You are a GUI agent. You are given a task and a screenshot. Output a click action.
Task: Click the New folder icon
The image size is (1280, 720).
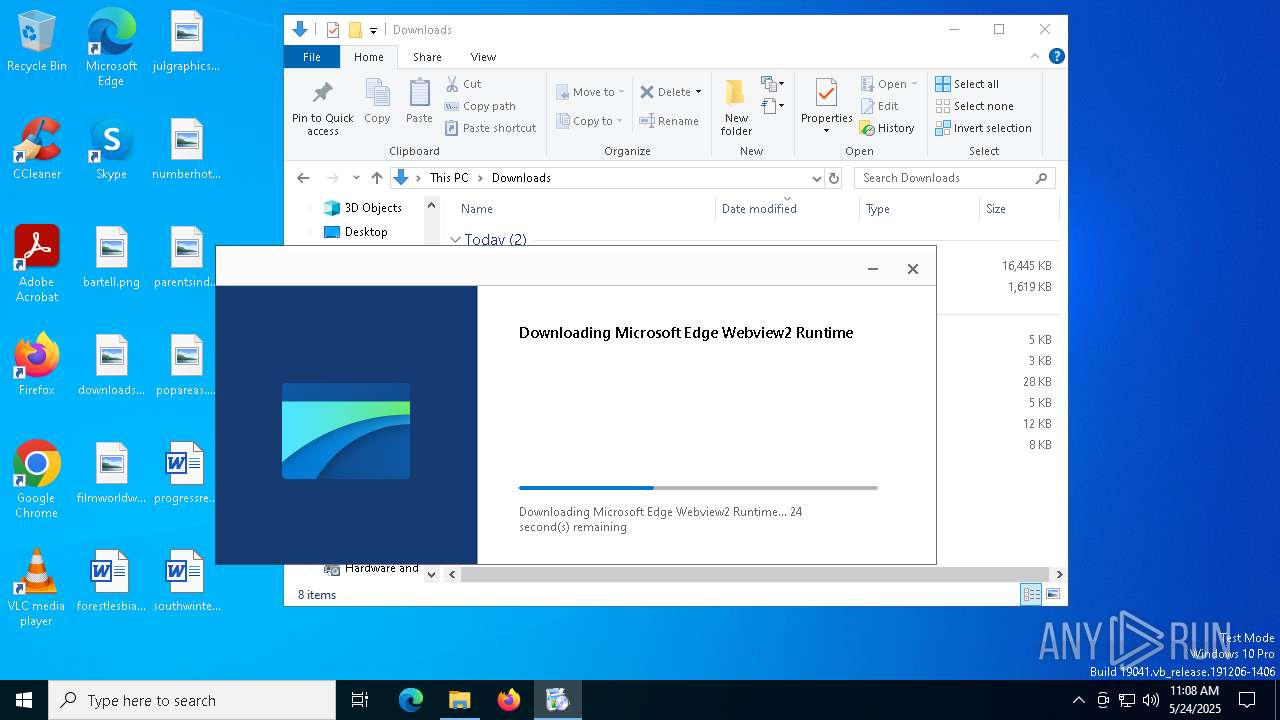736,108
